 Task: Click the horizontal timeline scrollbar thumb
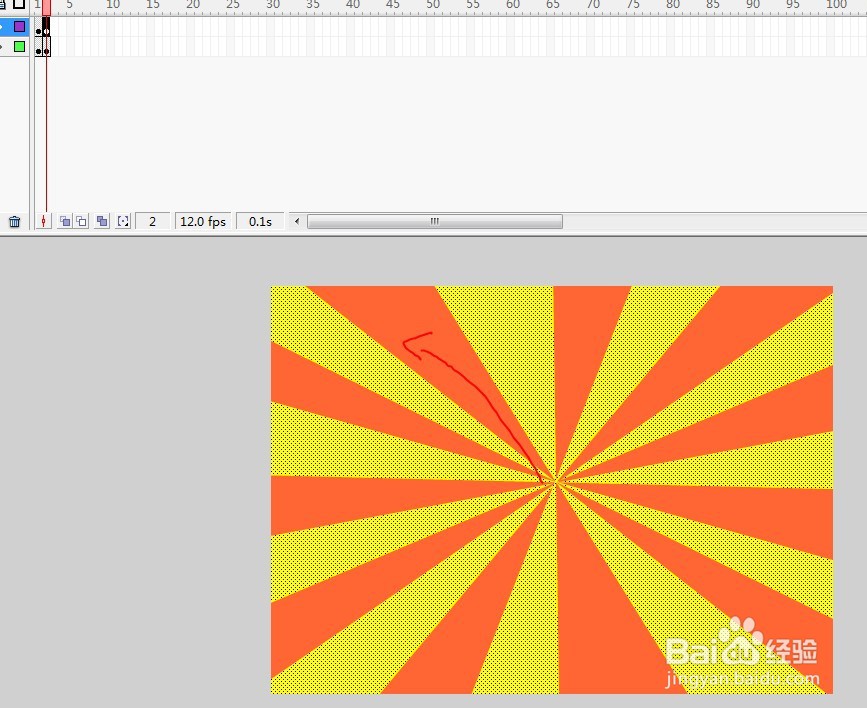[x=435, y=222]
